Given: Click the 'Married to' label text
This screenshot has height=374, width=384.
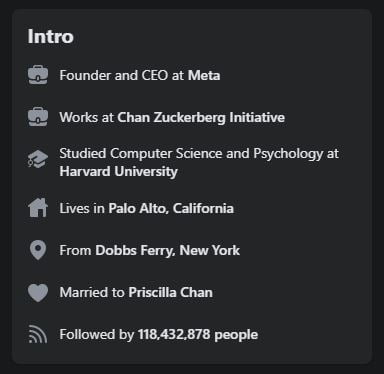Looking at the screenshot, I should pos(92,292).
